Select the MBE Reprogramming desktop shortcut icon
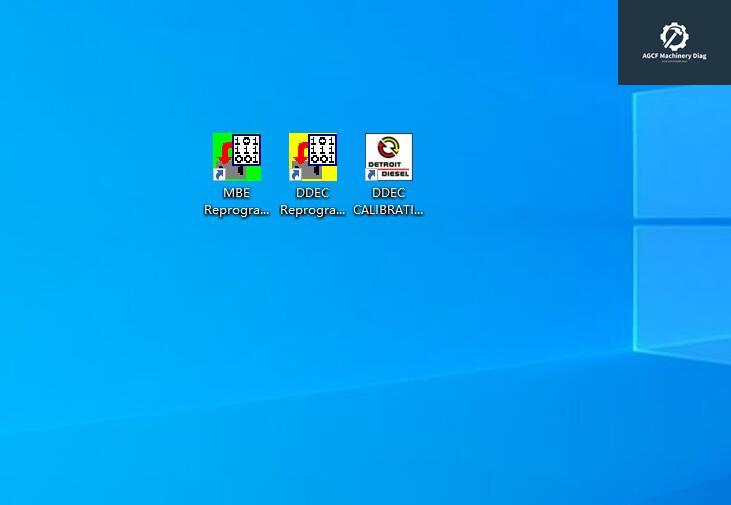Screen dimensions: 731x505 click(x=237, y=157)
